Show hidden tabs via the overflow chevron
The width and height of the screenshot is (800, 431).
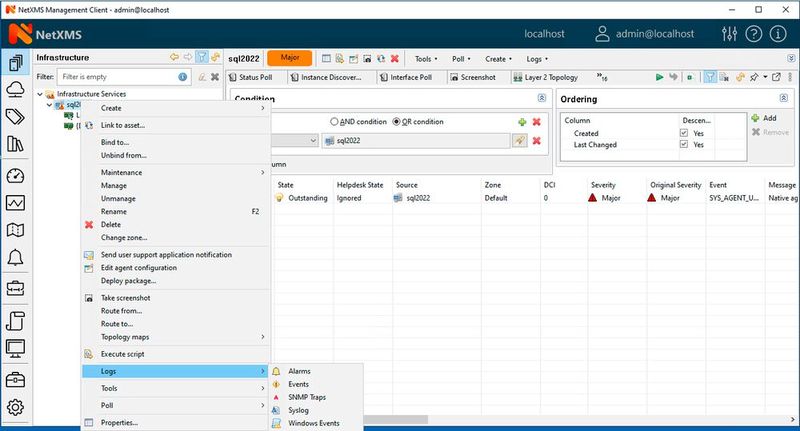pos(602,77)
